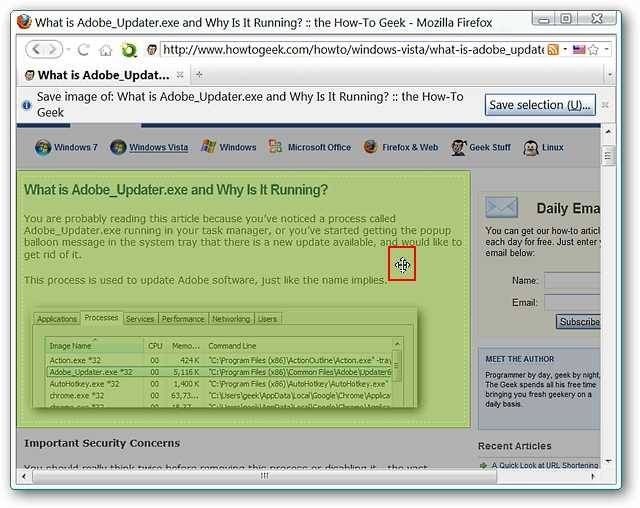This screenshot has height=508, width=640.
Task: Click the Applications tab in Task Manager image
Action: (x=57, y=319)
